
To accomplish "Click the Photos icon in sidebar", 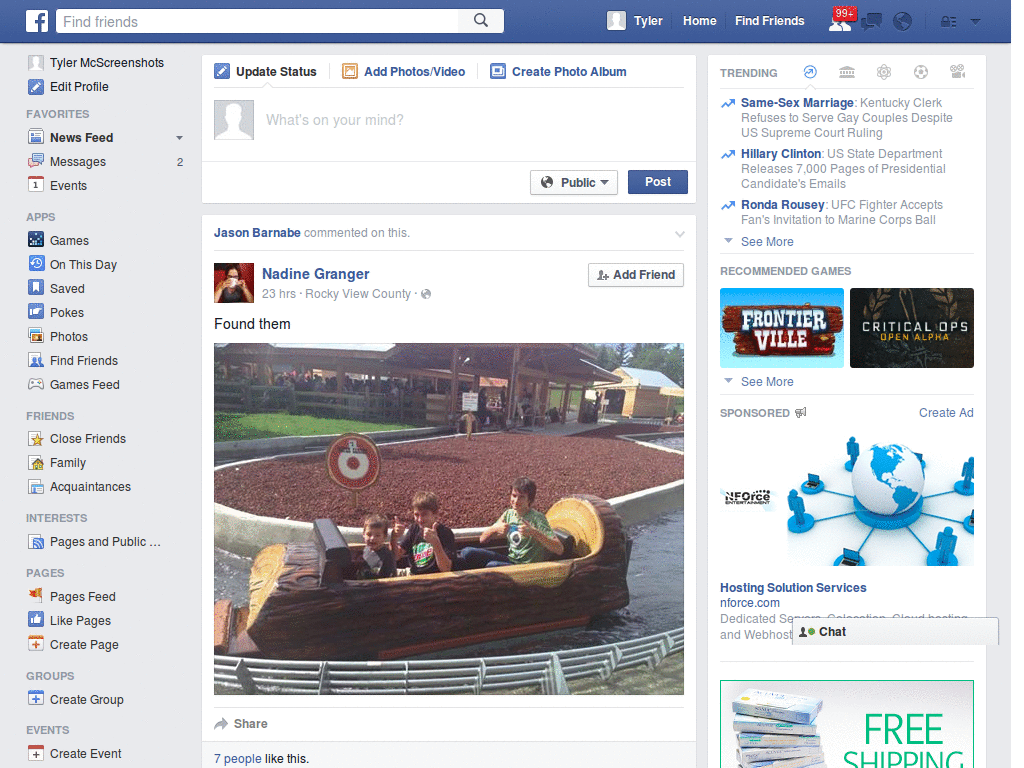I will pos(36,336).
